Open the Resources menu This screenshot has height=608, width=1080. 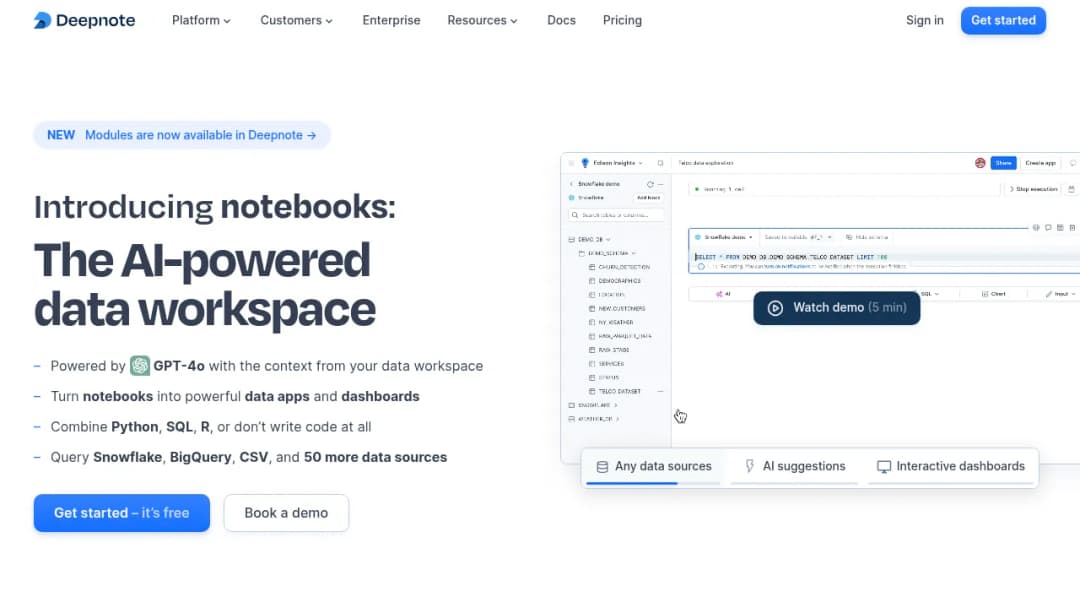482,21
